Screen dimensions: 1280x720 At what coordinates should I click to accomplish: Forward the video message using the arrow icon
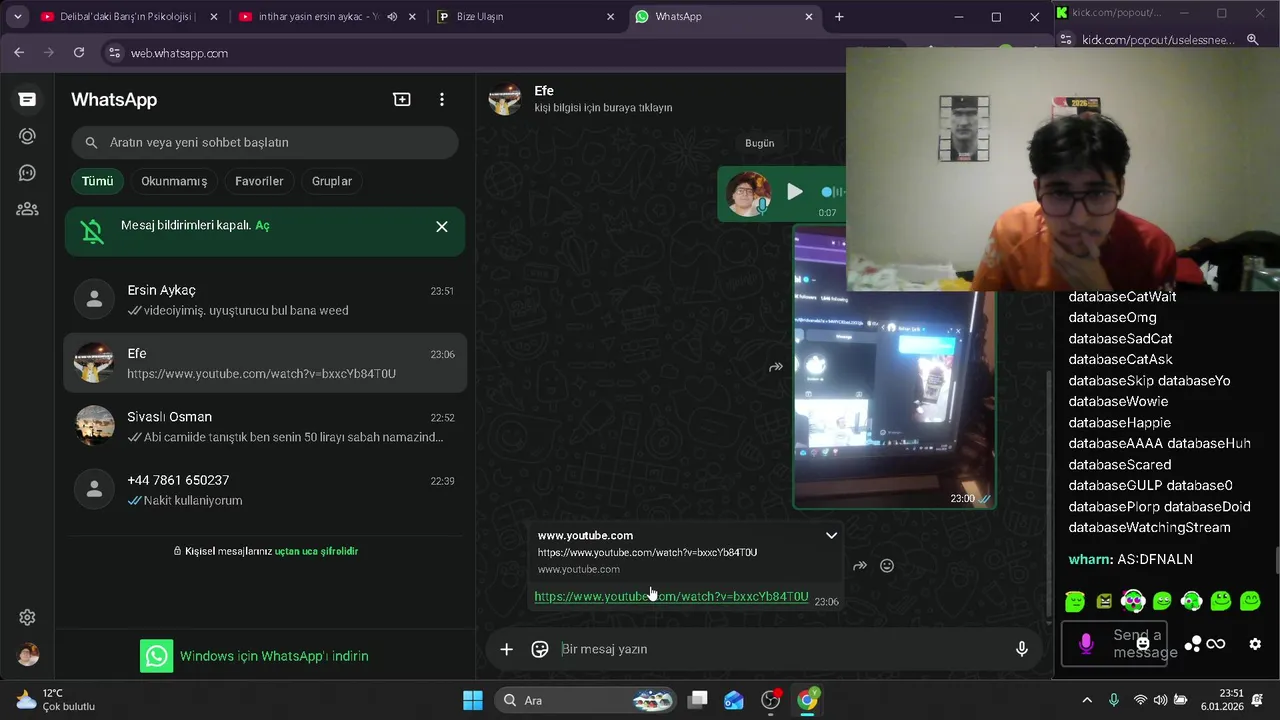(775, 367)
